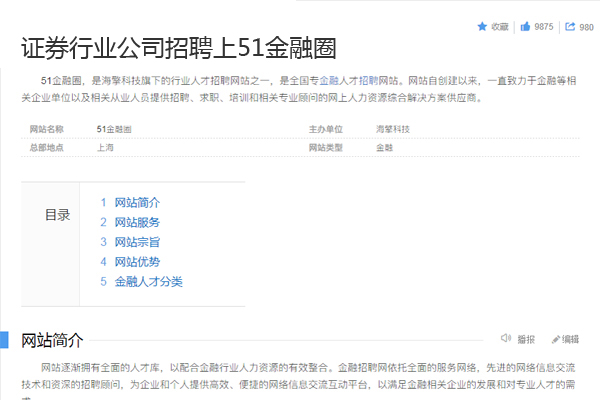Click the 网站简介 section heading
This screenshot has height=400, width=600.
pos(52,340)
